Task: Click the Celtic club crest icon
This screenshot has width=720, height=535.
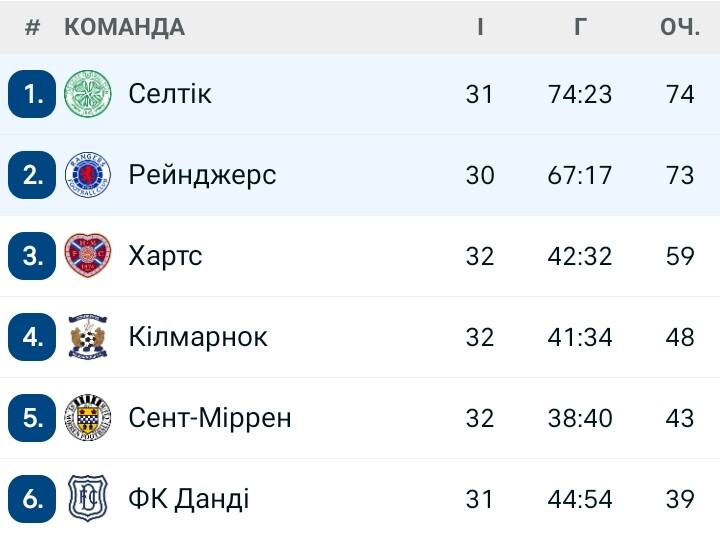Action: (87, 94)
